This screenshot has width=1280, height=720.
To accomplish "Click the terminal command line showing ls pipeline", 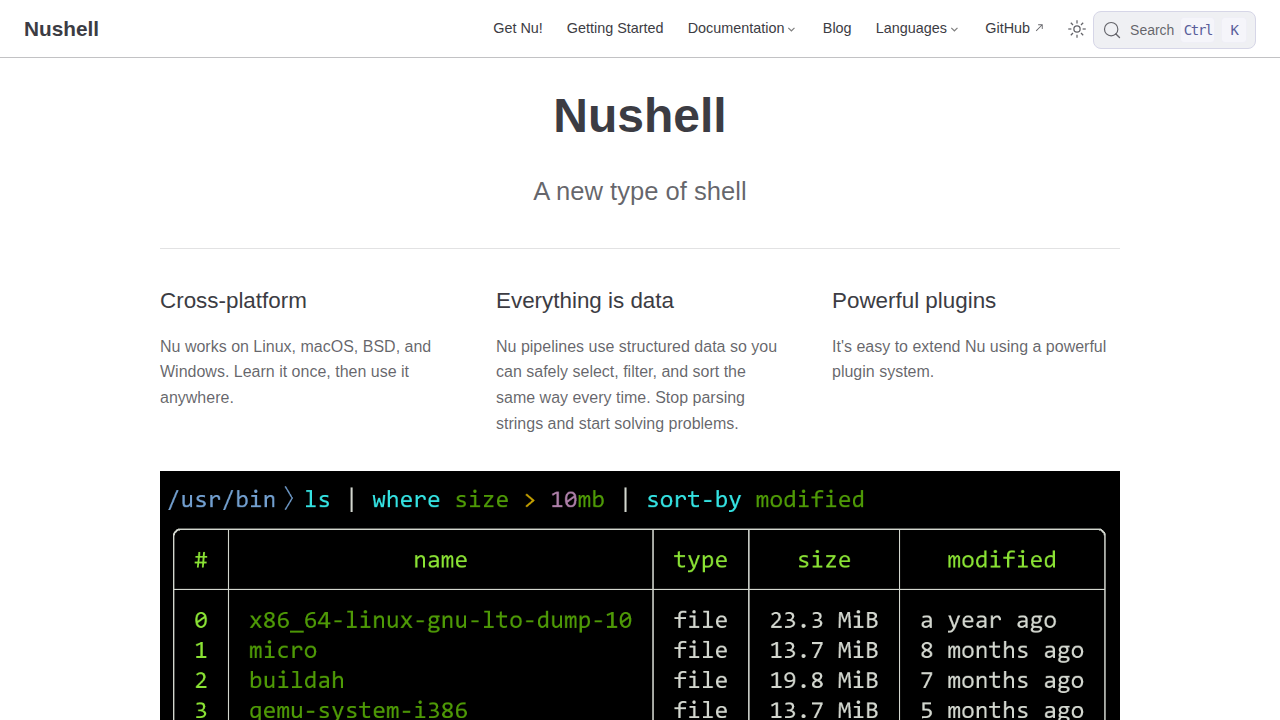I will tap(516, 499).
